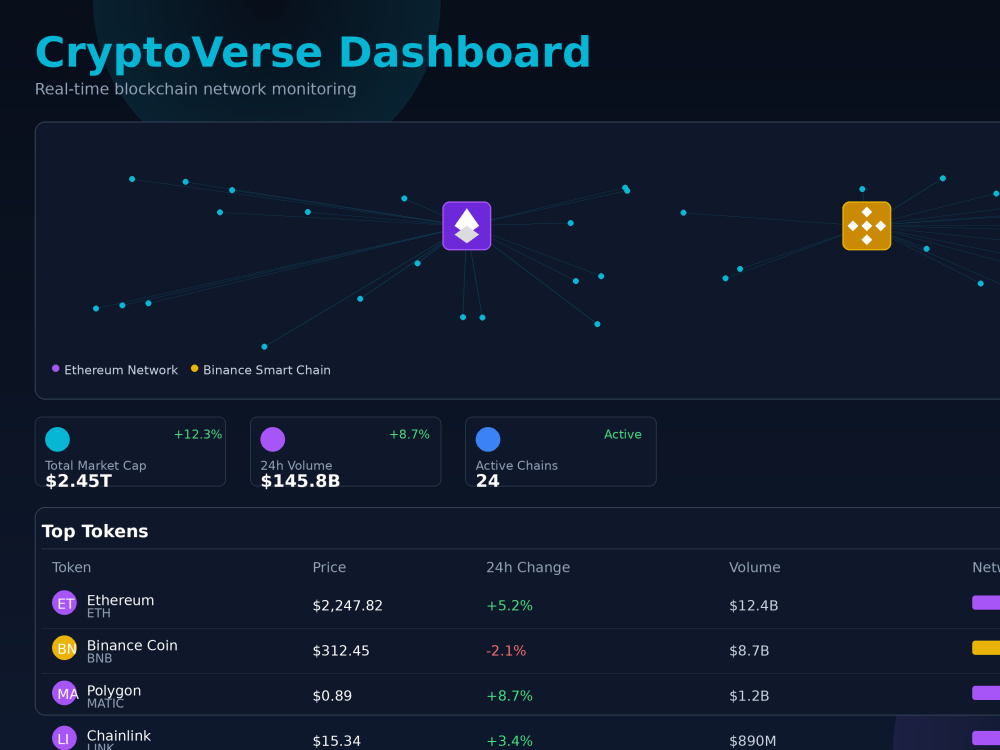The width and height of the screenshot is (1000, 750).
Task: Select the Polygon token name
Action: click(x=114, y=691)
